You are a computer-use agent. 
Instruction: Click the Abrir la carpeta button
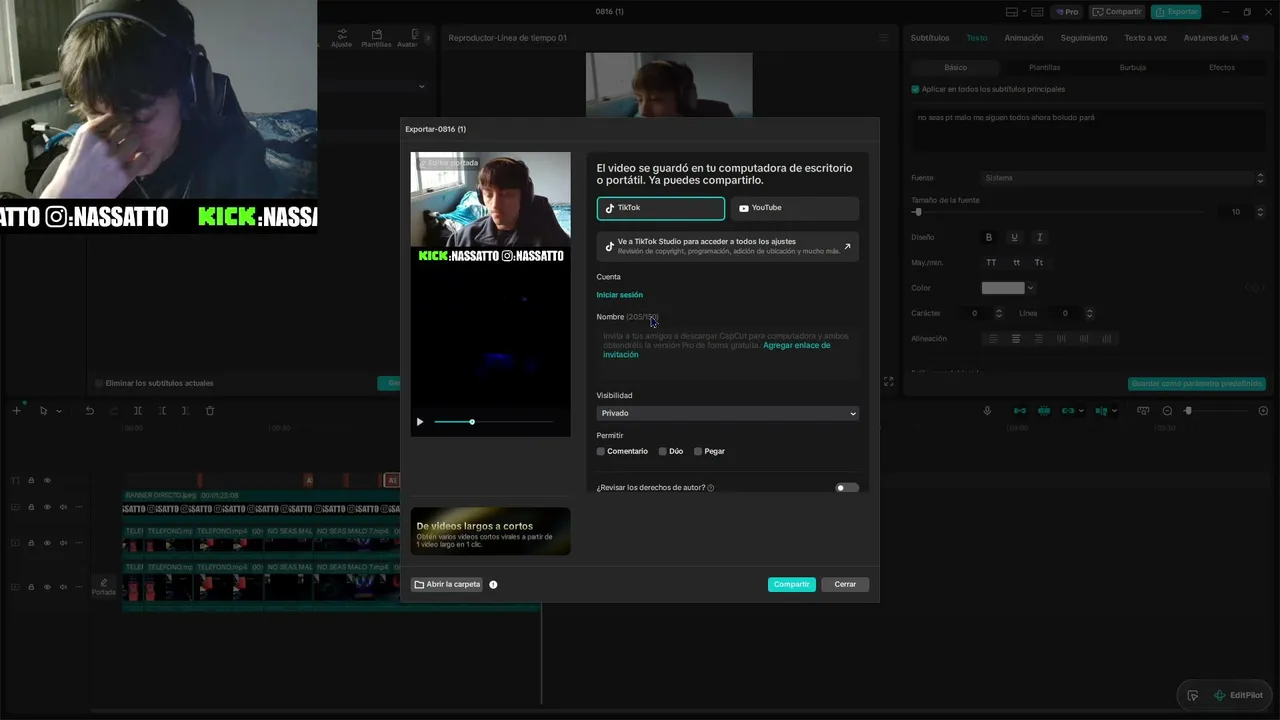447,584
